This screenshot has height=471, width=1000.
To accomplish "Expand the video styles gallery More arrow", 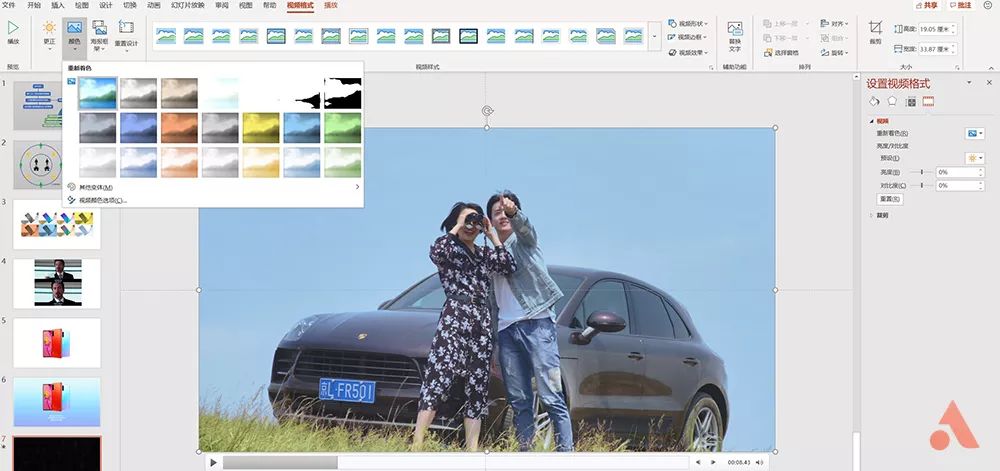I will (654, 36).
